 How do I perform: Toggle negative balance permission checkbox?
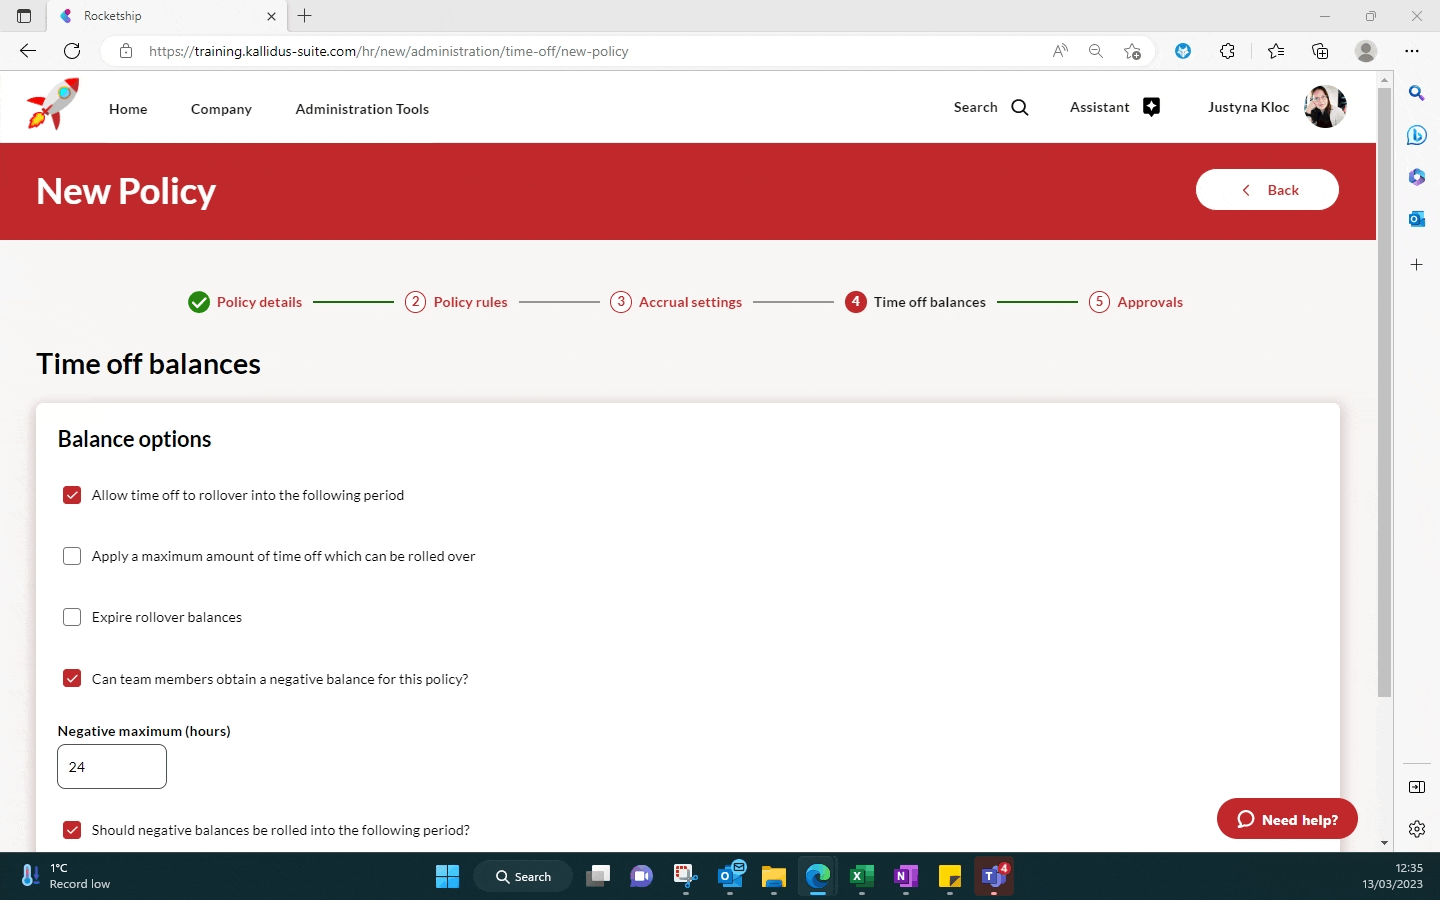point(72,678)
